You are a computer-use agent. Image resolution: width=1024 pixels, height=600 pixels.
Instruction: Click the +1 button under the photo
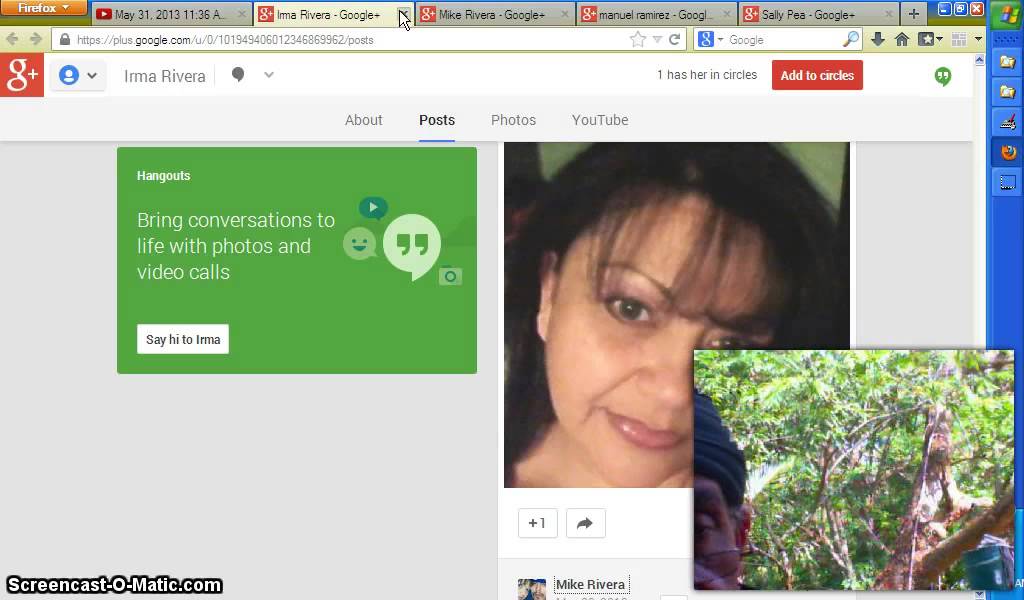537,523
